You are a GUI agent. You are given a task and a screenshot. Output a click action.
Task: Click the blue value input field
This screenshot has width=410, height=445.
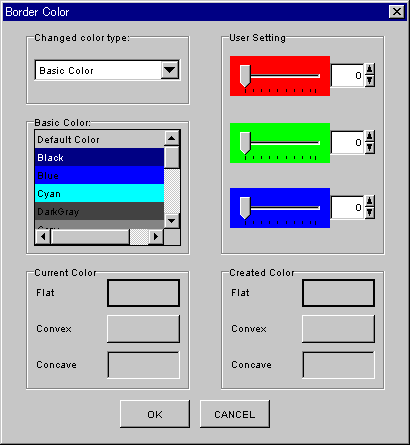(x=347, y=208)
